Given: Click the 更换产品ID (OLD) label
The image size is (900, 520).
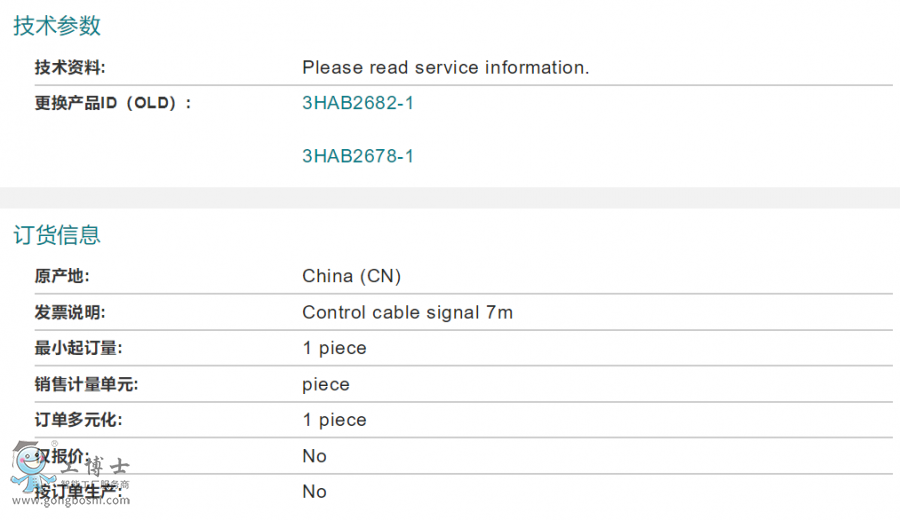Looking at the screenshot, I should tap(112, 103).
